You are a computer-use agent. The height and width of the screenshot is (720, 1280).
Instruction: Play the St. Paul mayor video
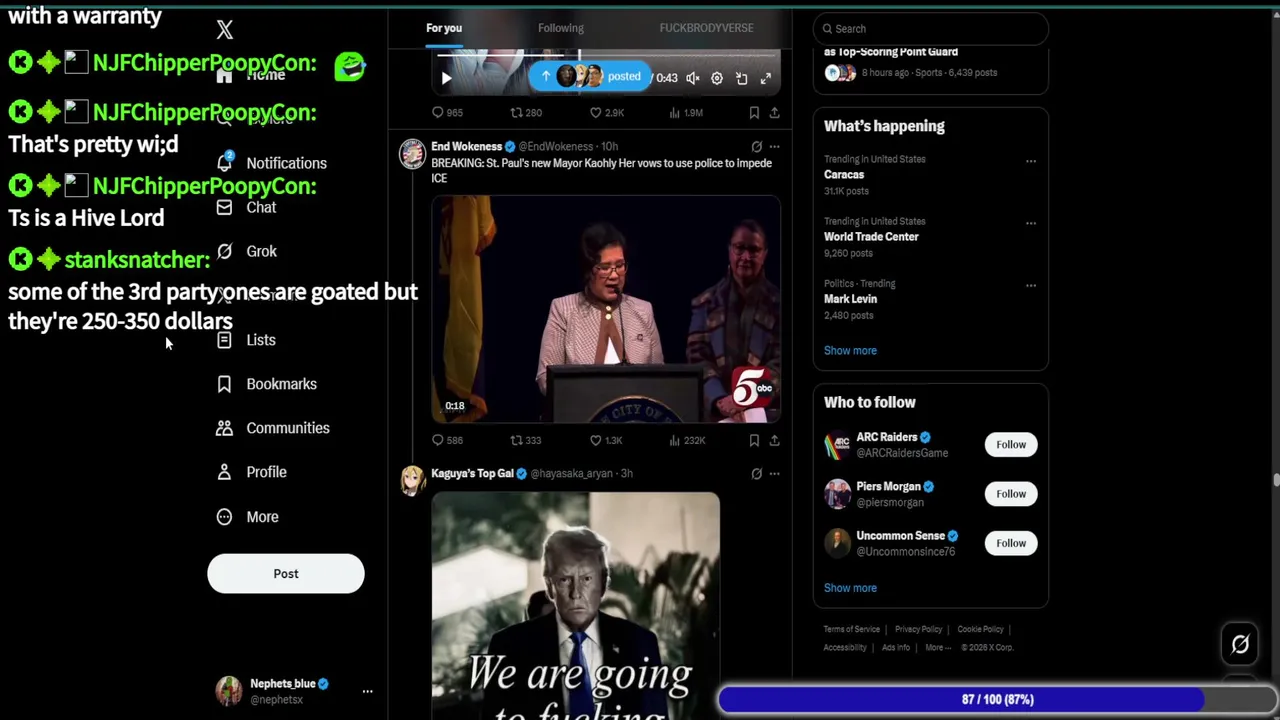[x=606, y=310]
